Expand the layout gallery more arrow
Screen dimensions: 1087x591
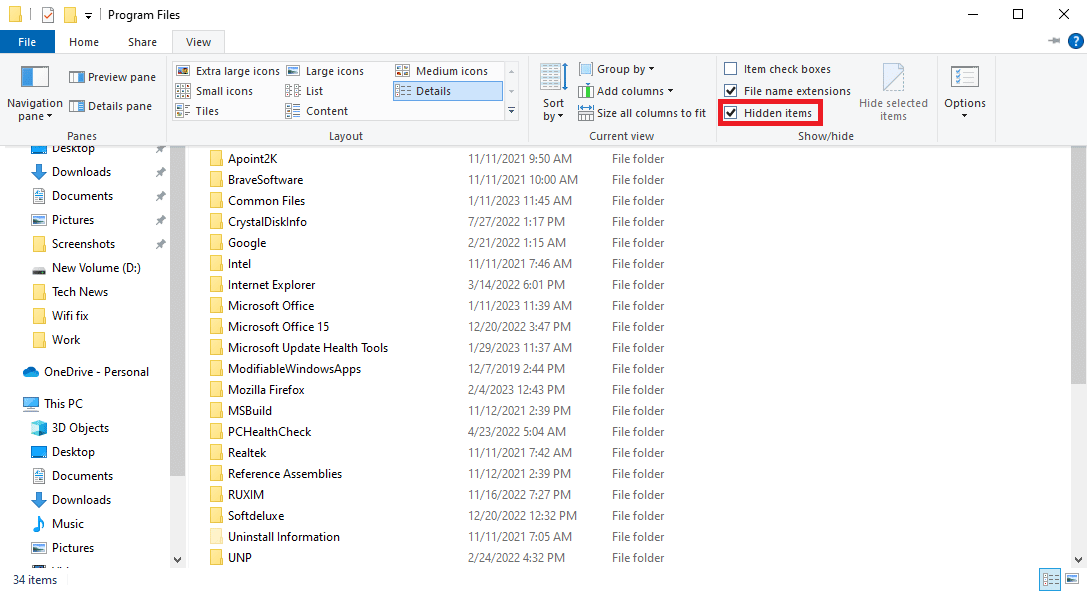pos(512,111)
